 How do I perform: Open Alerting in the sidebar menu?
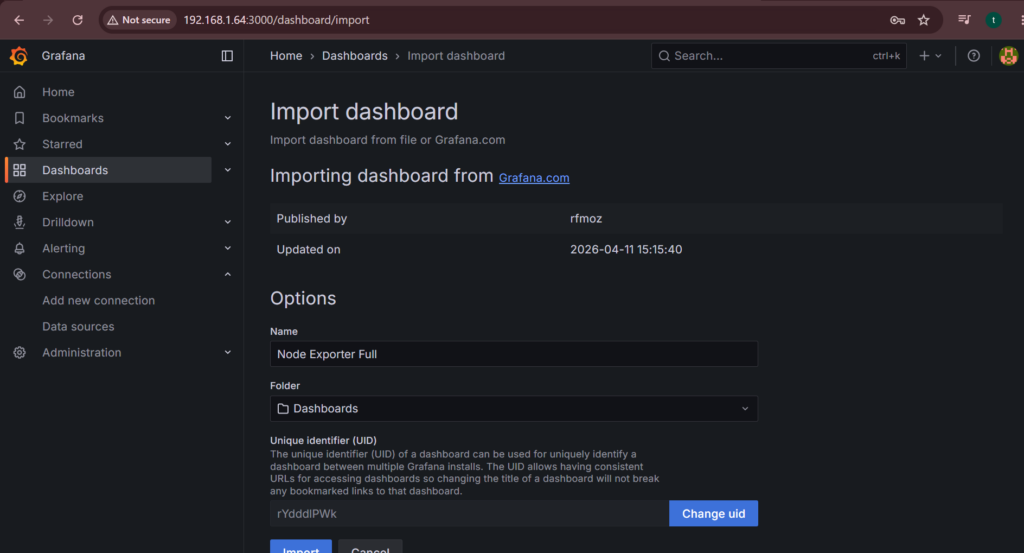click(63, 249)
